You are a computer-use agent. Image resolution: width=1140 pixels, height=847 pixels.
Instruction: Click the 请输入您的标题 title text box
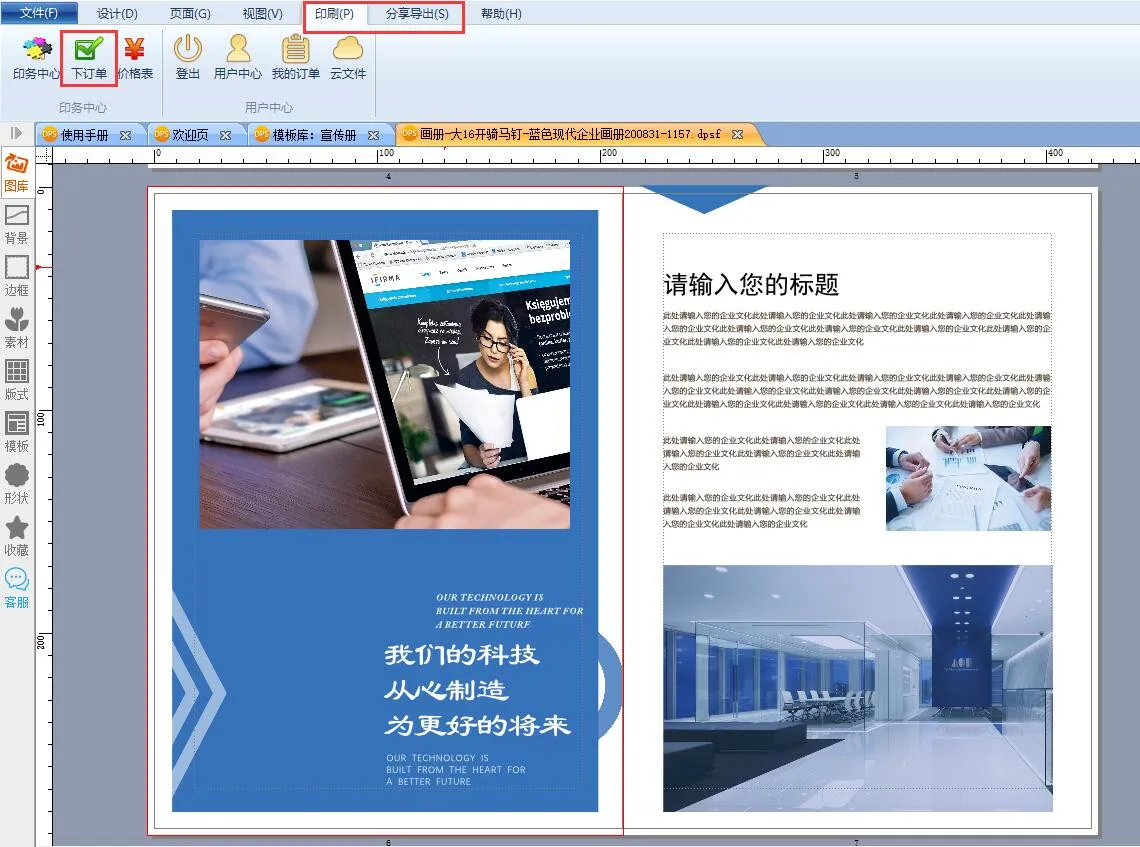[x=752, y=284]
